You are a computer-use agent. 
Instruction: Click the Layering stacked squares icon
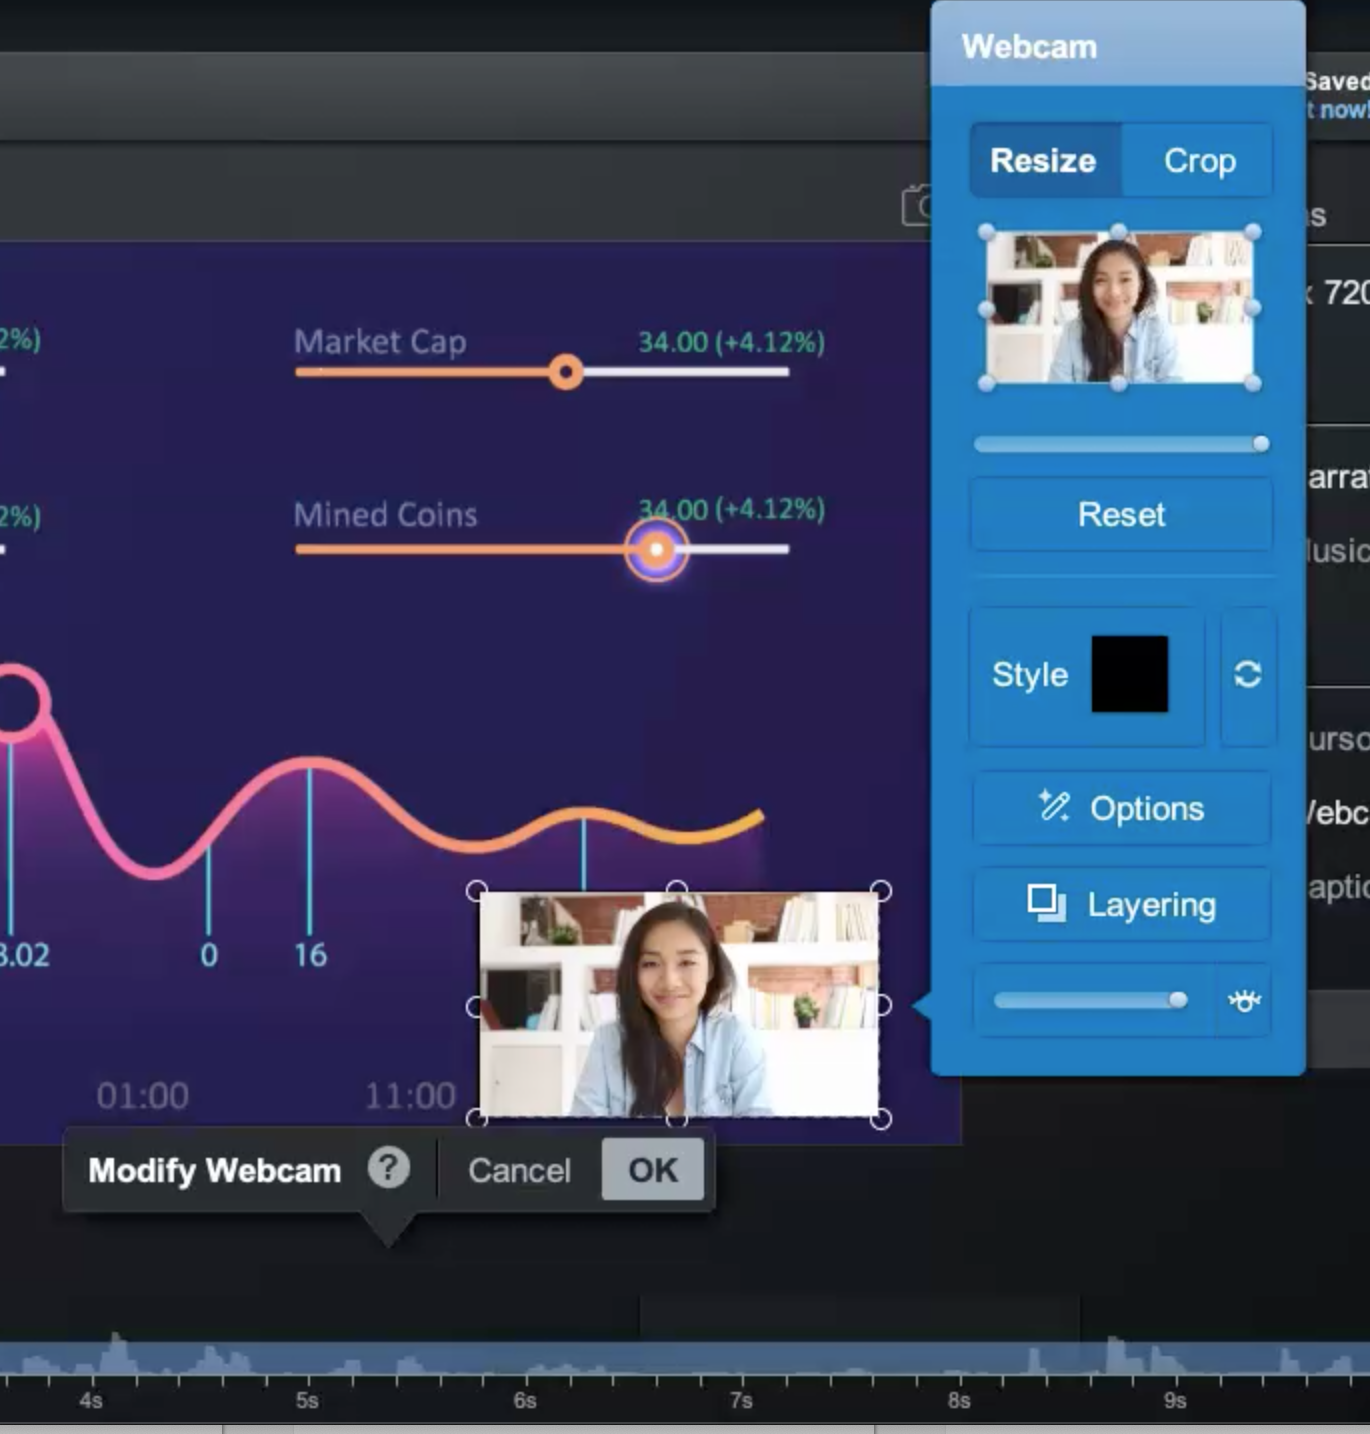click(1046, 903)
